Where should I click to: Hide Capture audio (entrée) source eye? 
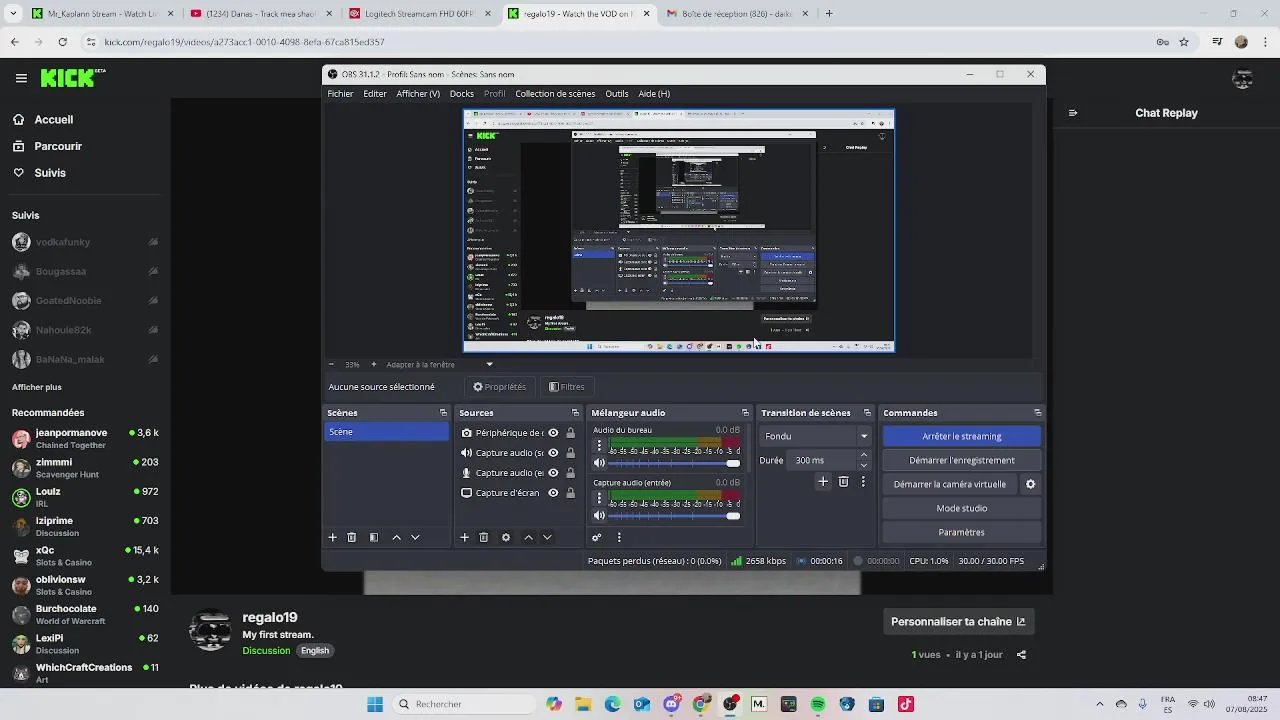tap(553, 473)
